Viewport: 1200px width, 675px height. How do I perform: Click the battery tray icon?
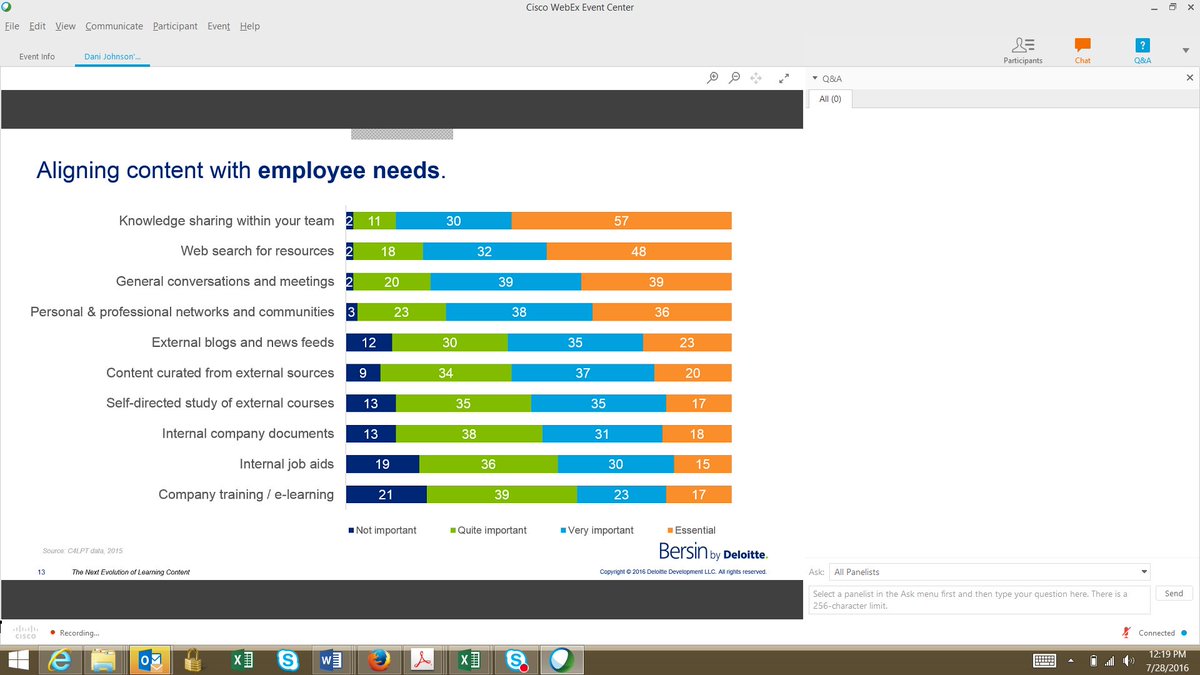click(x=1093, y=660)
